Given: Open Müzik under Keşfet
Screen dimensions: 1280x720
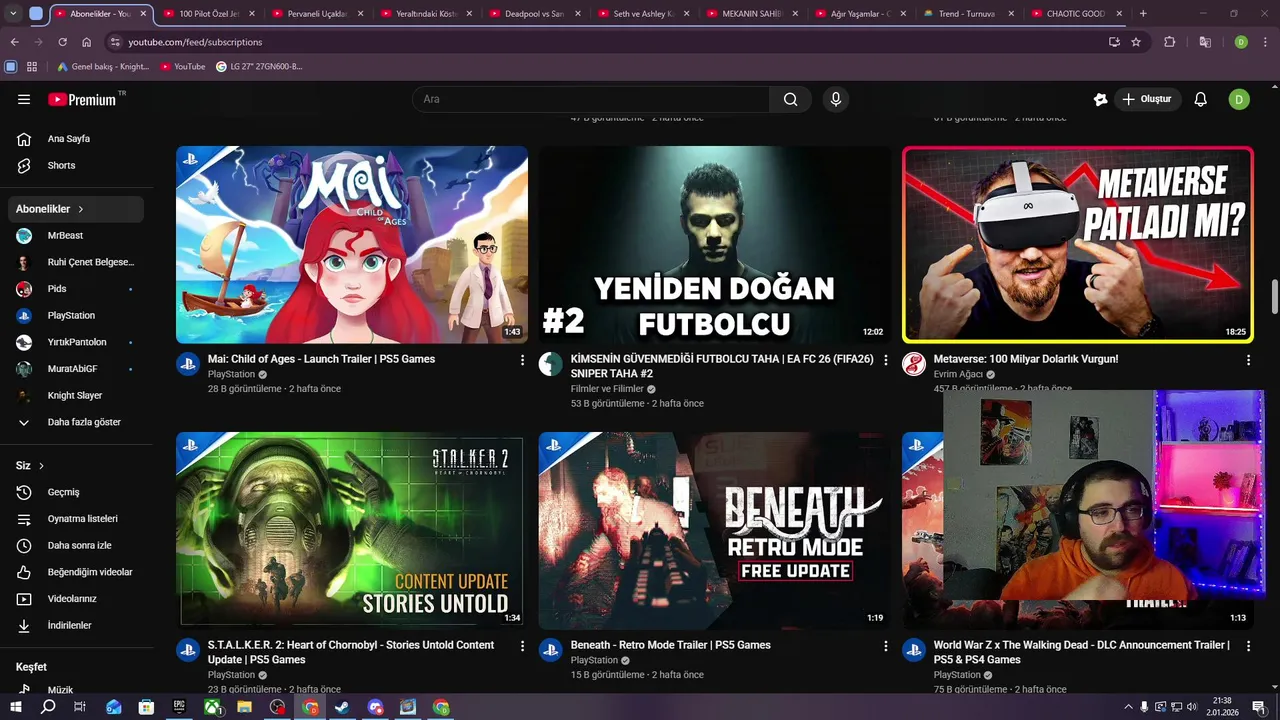Looking at the screenshot, I should point(78,690).
